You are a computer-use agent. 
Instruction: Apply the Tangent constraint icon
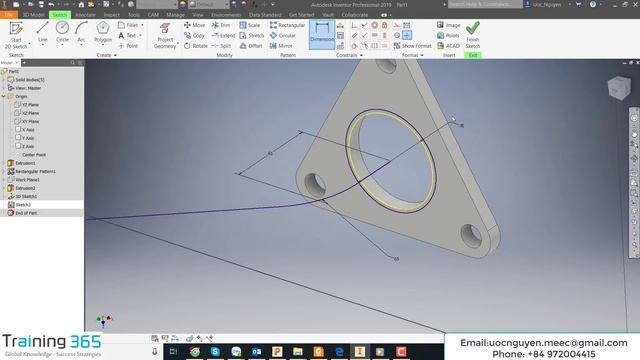[354, 46]
